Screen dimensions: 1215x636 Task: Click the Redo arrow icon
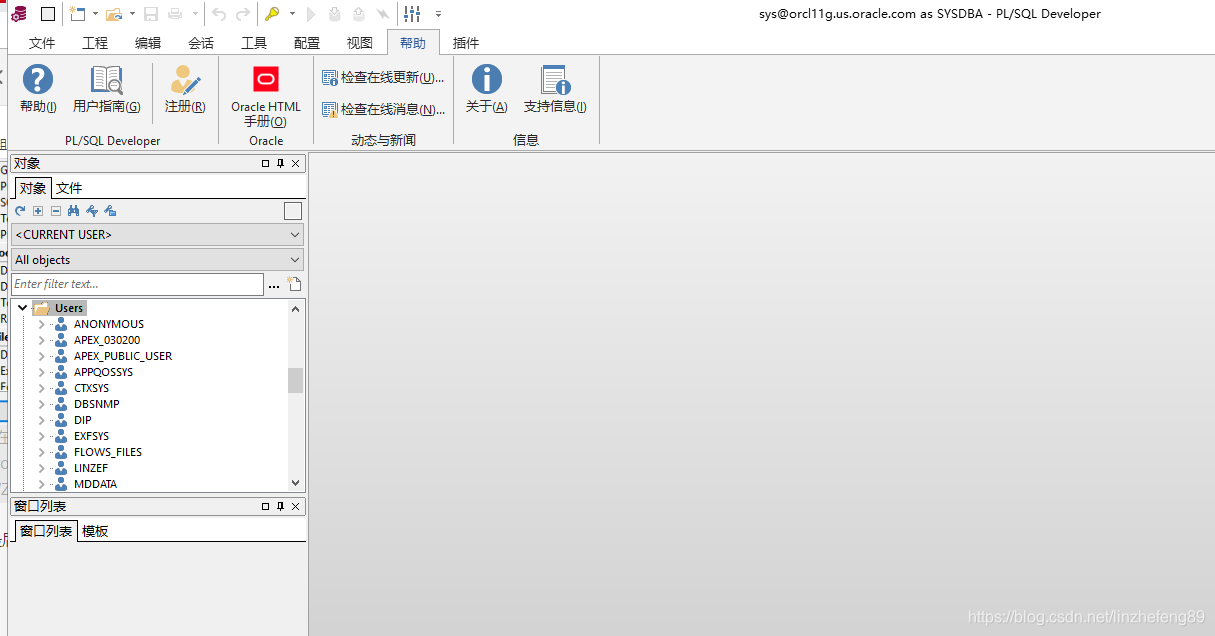click(242, 14)
